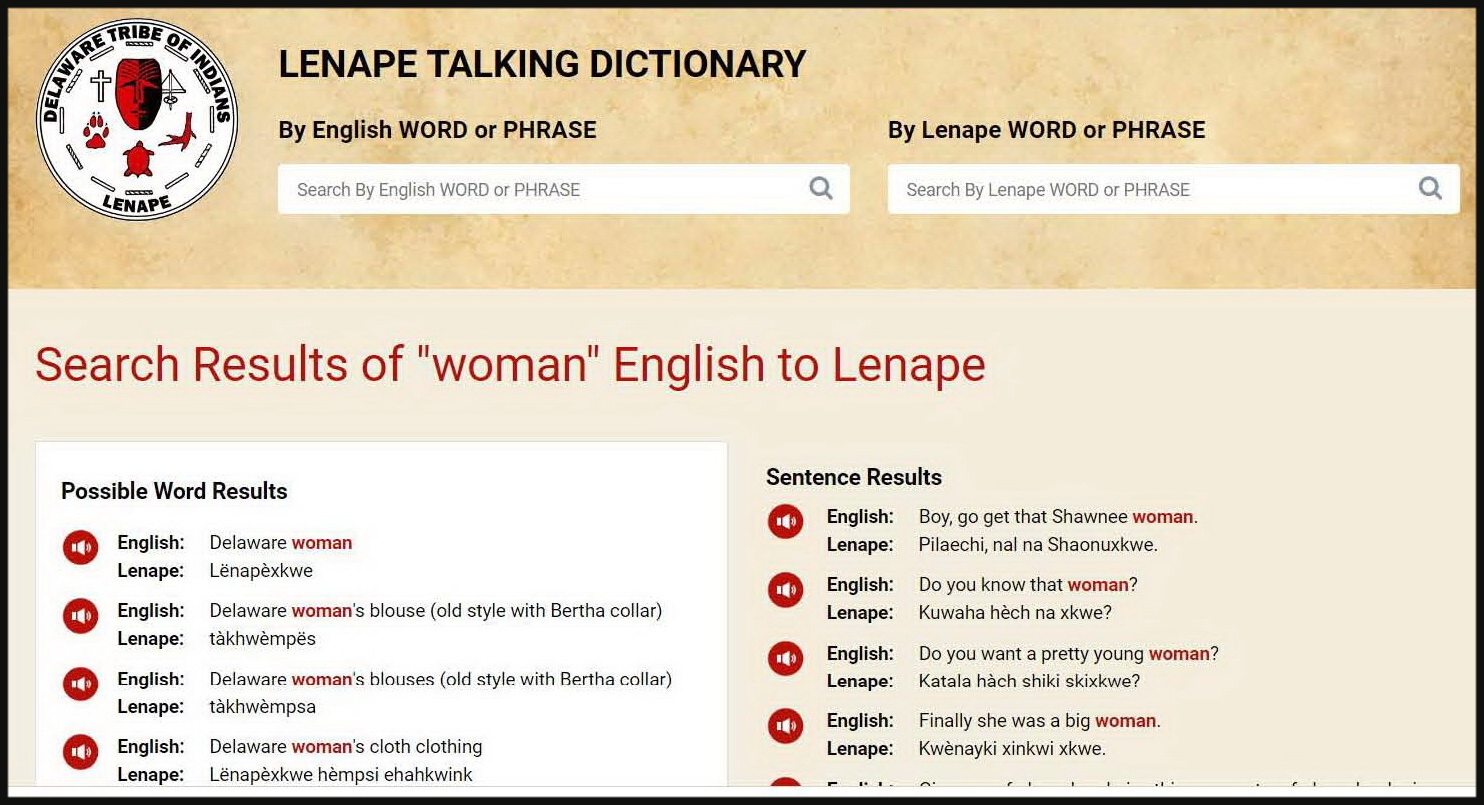Play the "Pilaechi, nal na Shaonuxkwe" sentence audio
1484x805 pixels.
[x=785, y=521]
